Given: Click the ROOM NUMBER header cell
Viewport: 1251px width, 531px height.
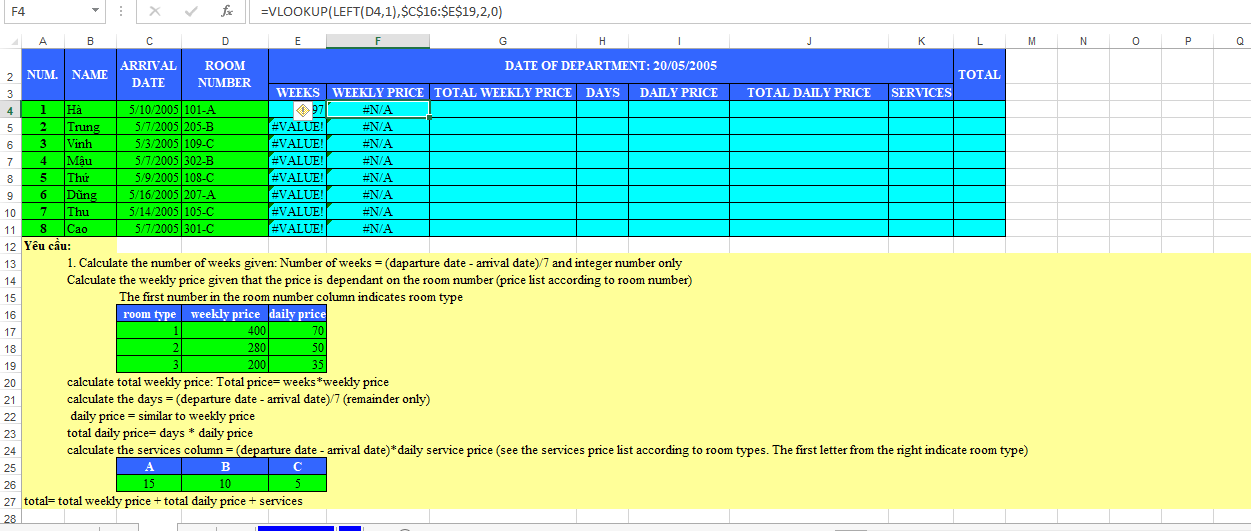Looking at the screenshot, I should (225, 75).
